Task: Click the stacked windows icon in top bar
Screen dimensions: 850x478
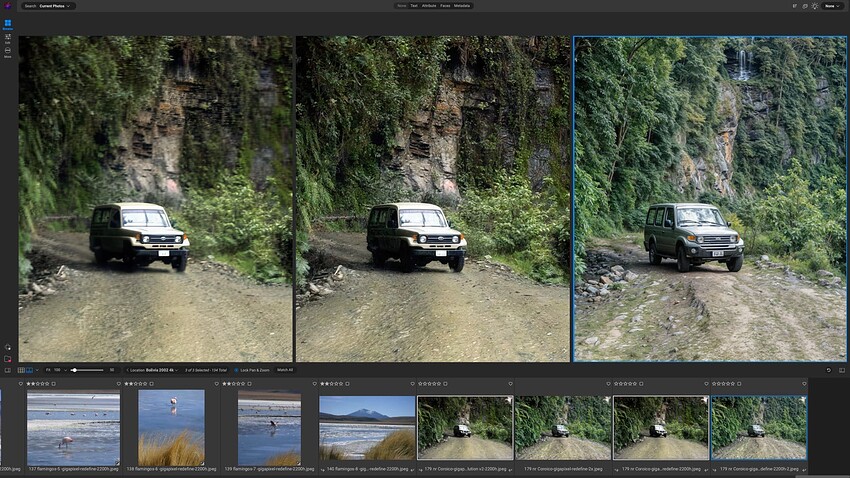Action: [805, 6]
